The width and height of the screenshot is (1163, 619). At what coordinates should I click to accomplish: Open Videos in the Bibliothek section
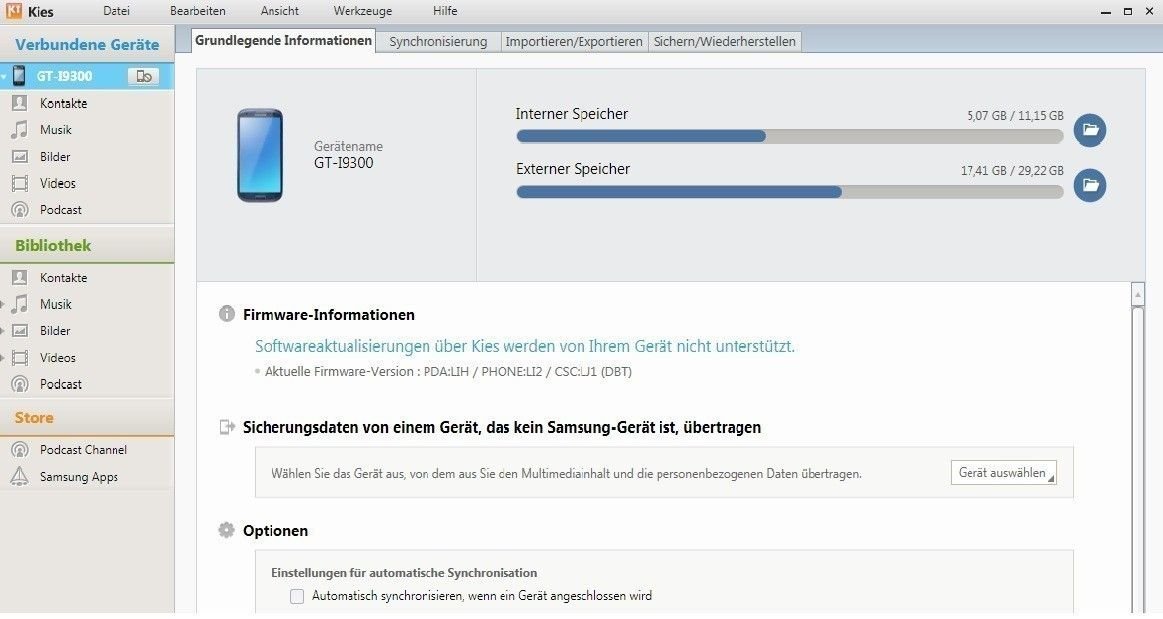[57, 357]
